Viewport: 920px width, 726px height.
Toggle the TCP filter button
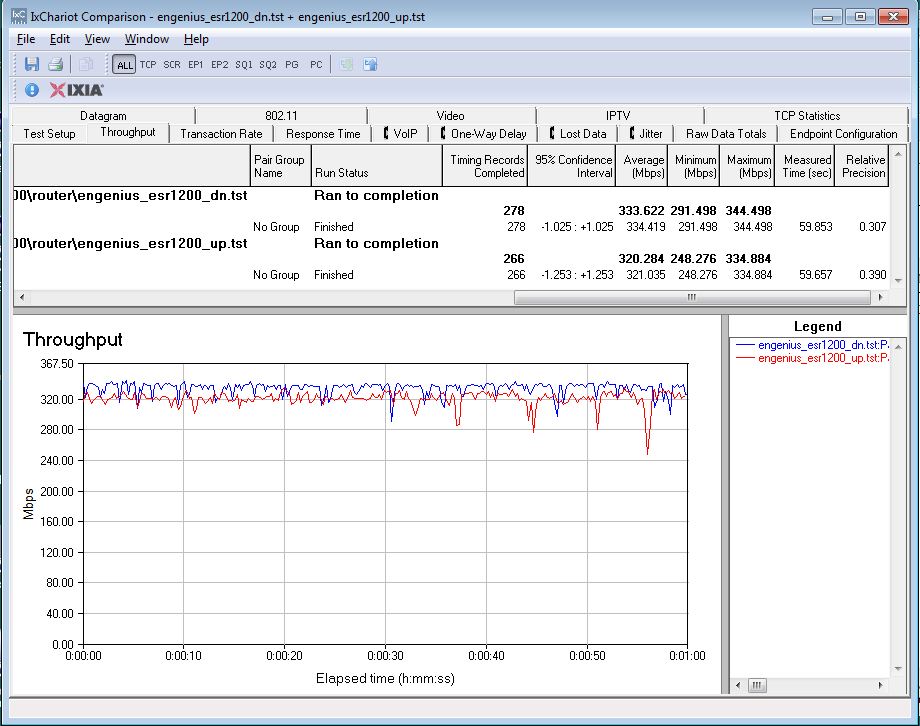click(148, 65)
